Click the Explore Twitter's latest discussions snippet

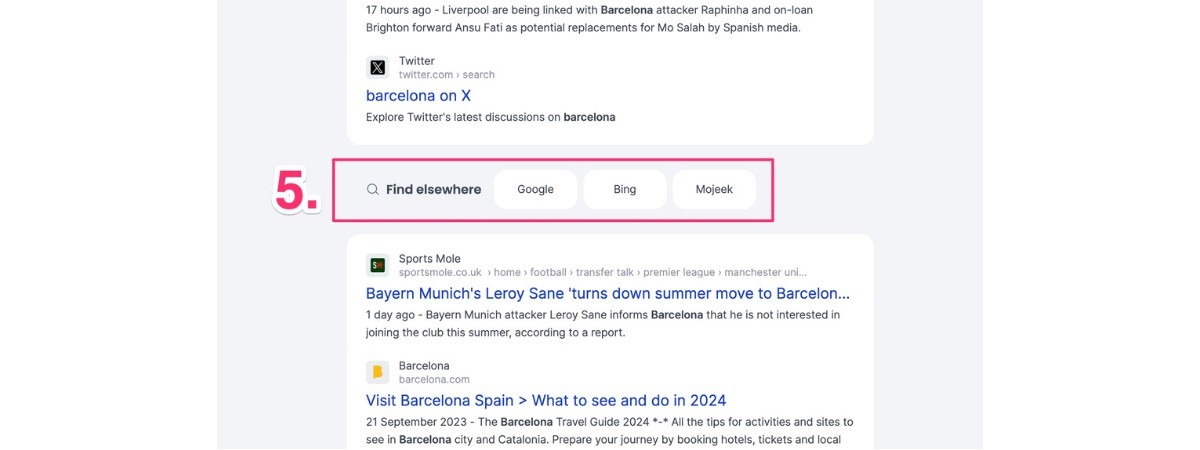click(490, 117)
